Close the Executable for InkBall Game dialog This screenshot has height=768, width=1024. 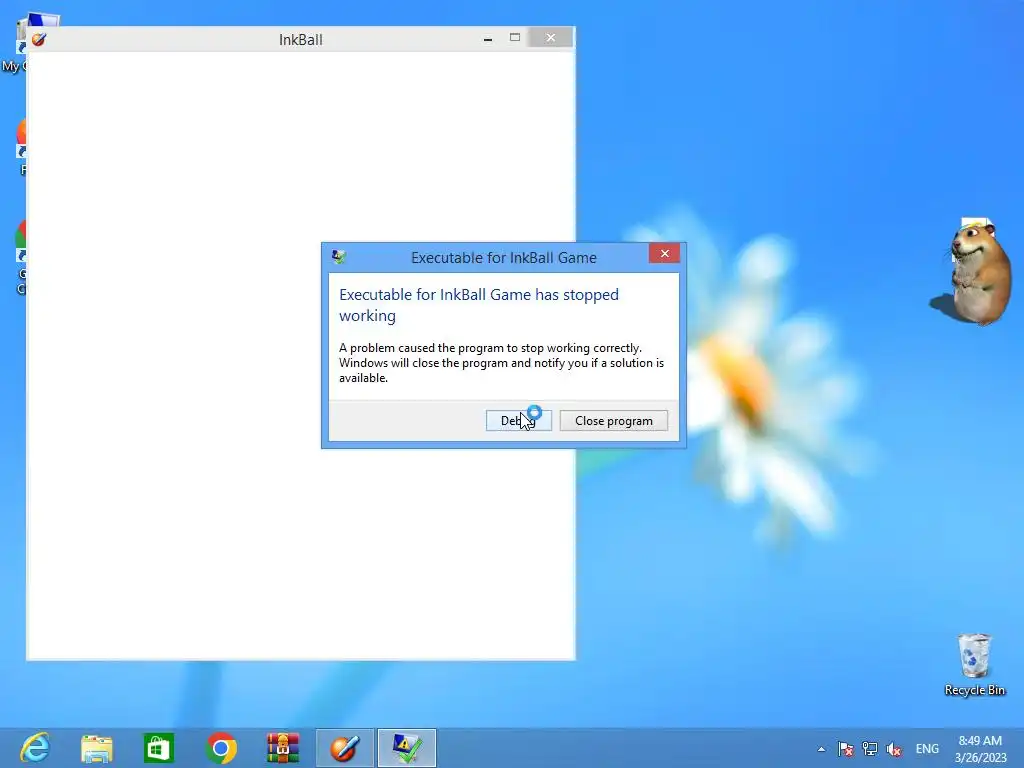point(664,253)
